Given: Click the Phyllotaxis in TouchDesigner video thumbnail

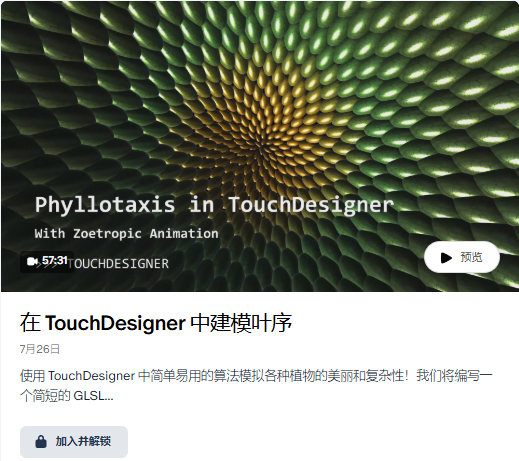Looking at the screenshot, I should click(x=259, y=146).
